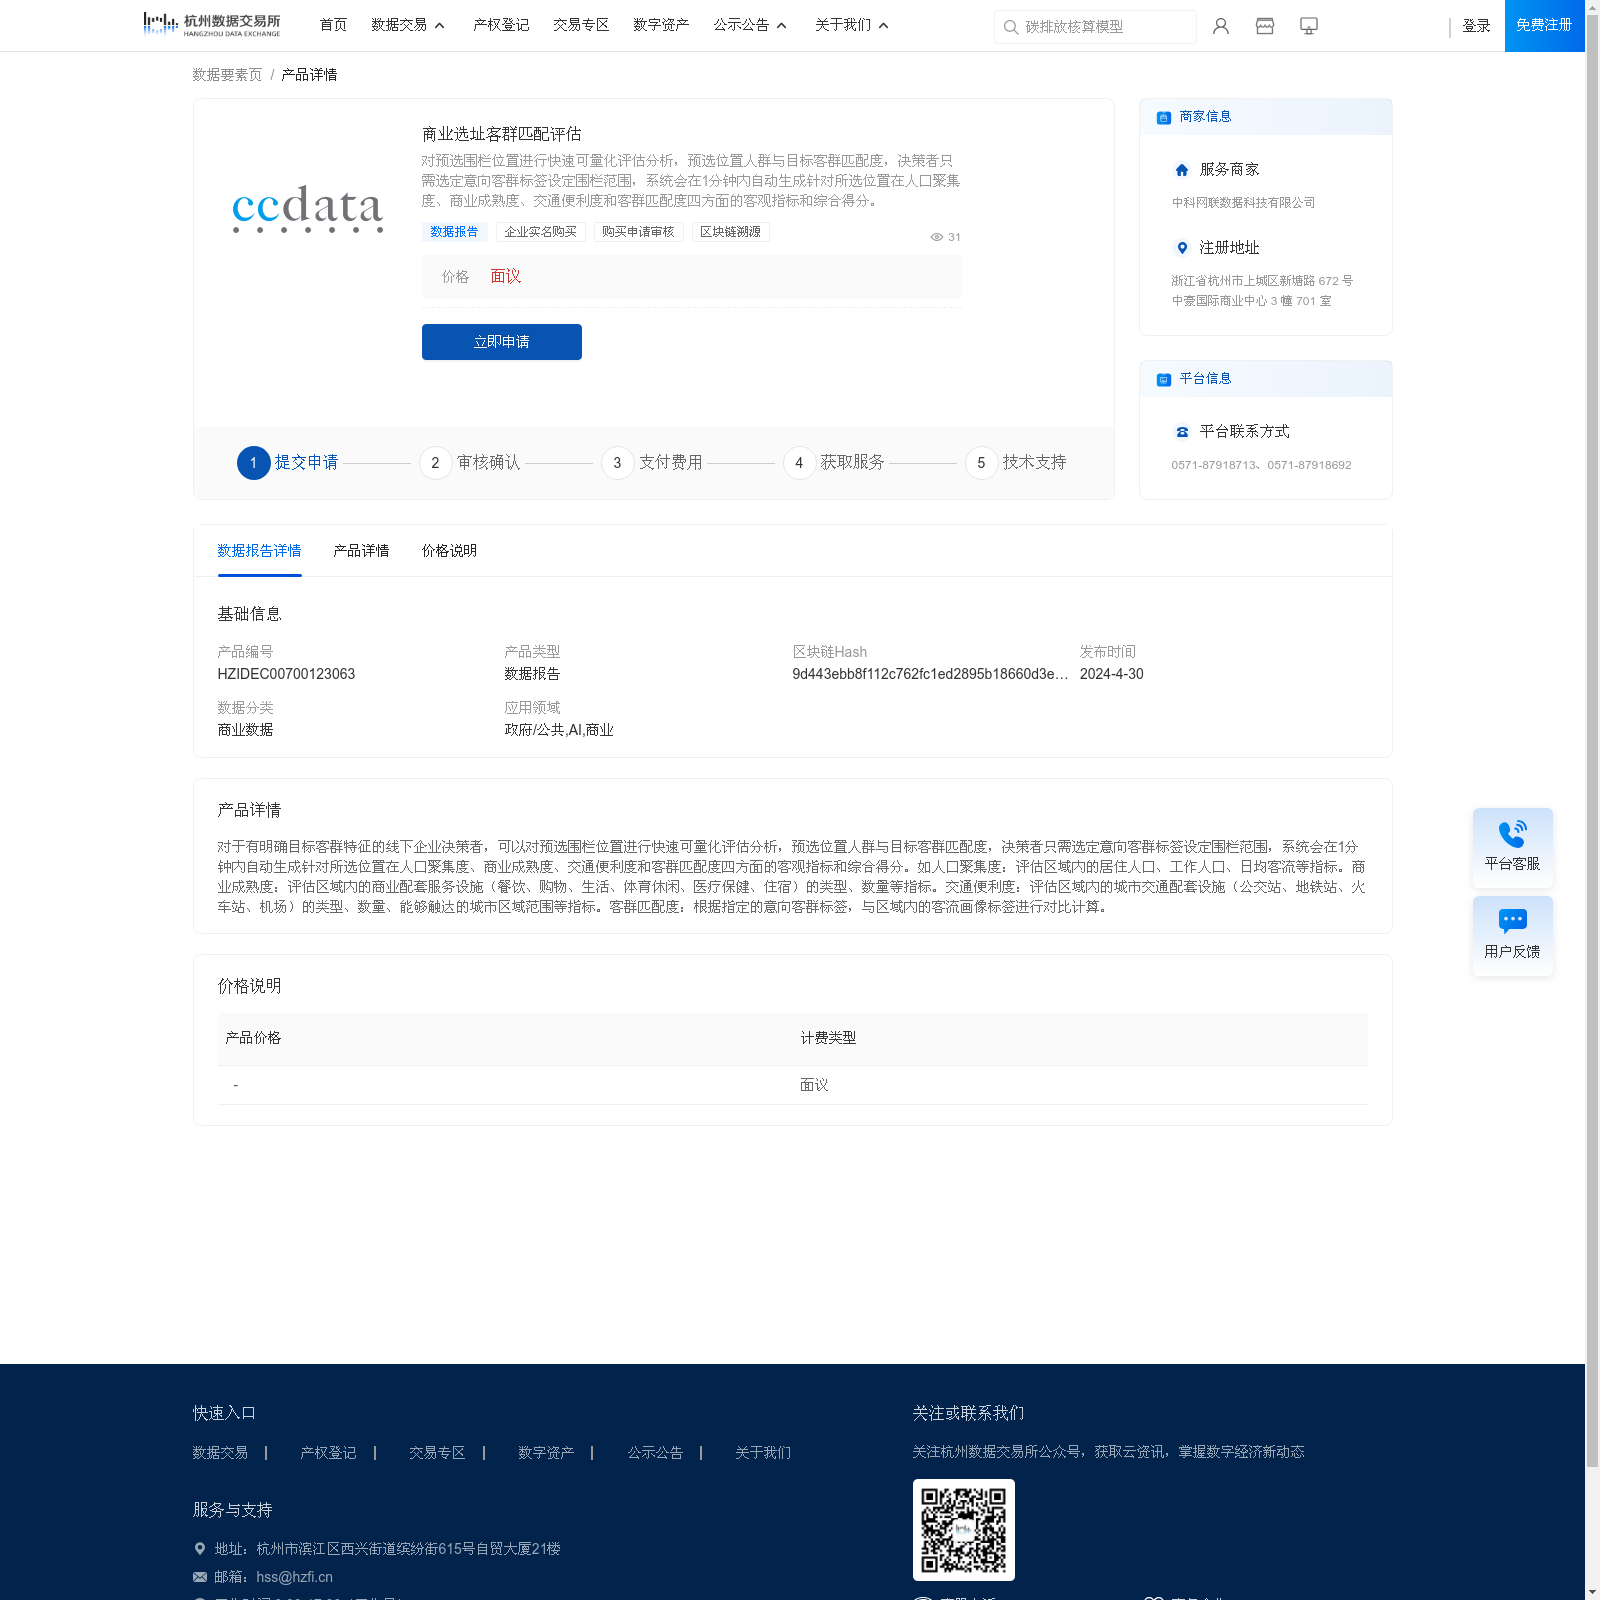Click the 数据报告 tag
The image size is (1600, 1600).
(x=454, y=232)
